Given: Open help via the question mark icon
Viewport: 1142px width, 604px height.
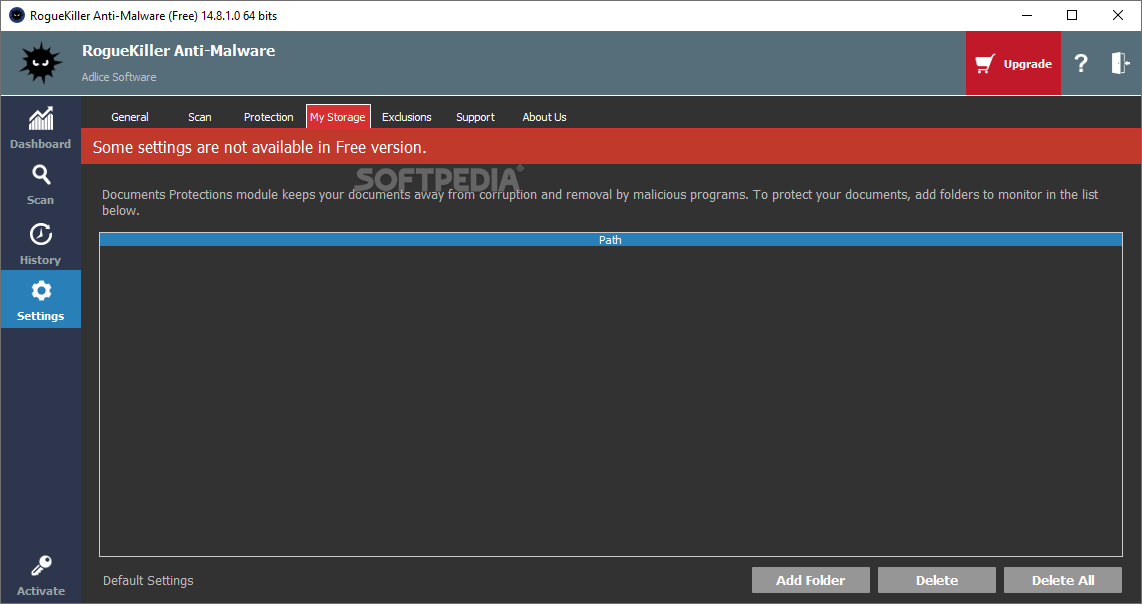Looking at the screenshot, I should click(1081, 63).
